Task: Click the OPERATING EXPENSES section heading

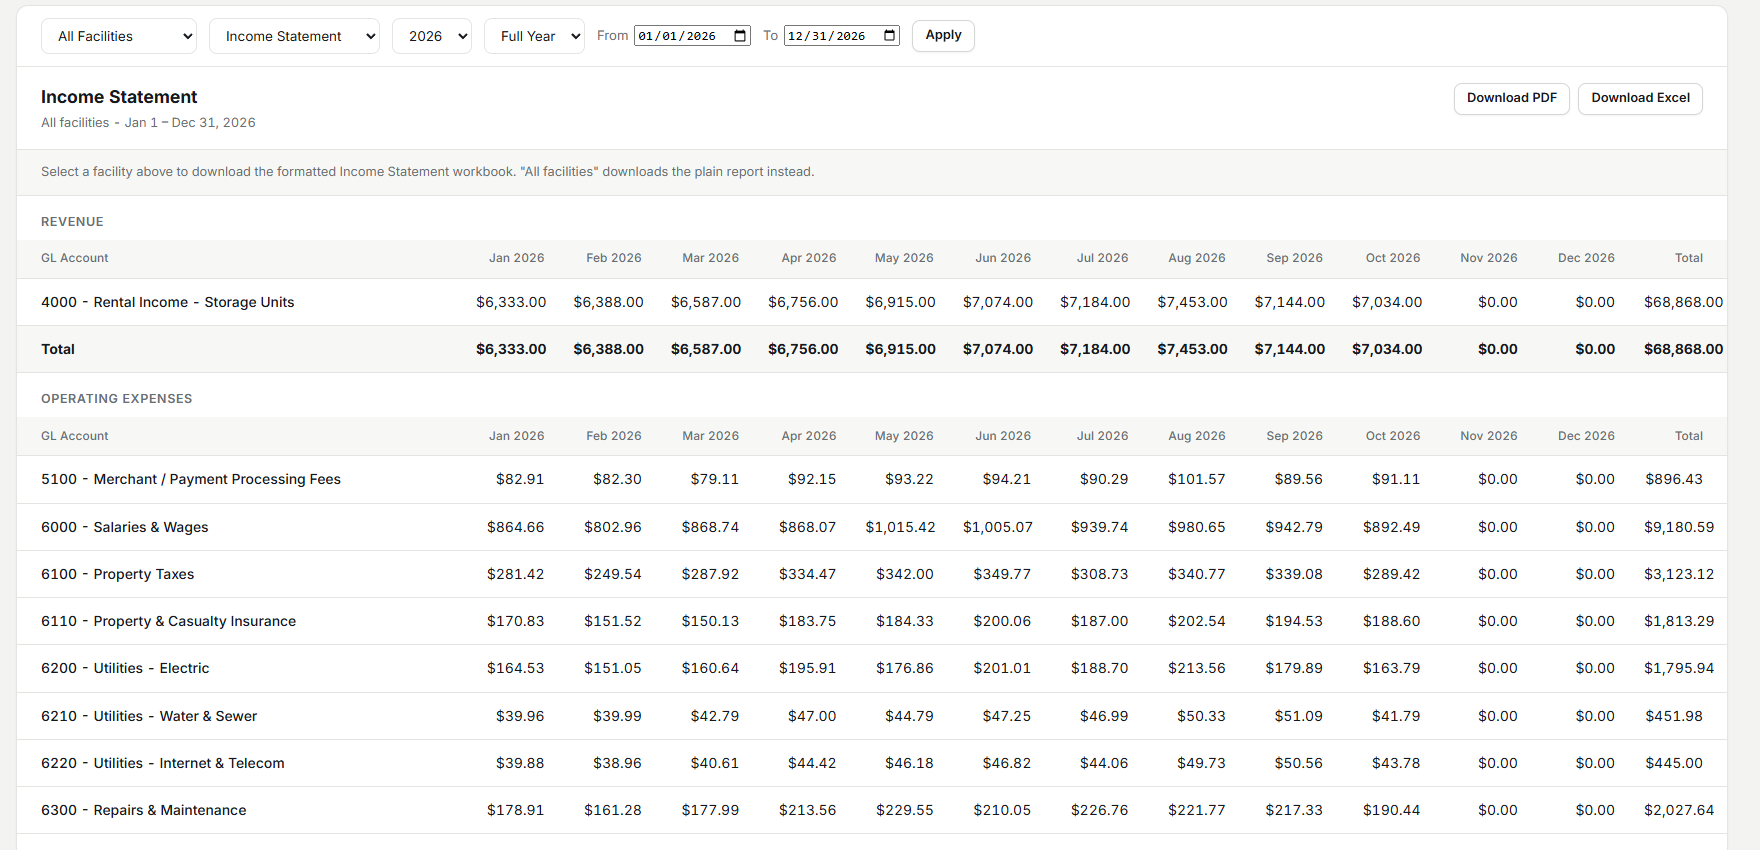Action: click(116, 399)
